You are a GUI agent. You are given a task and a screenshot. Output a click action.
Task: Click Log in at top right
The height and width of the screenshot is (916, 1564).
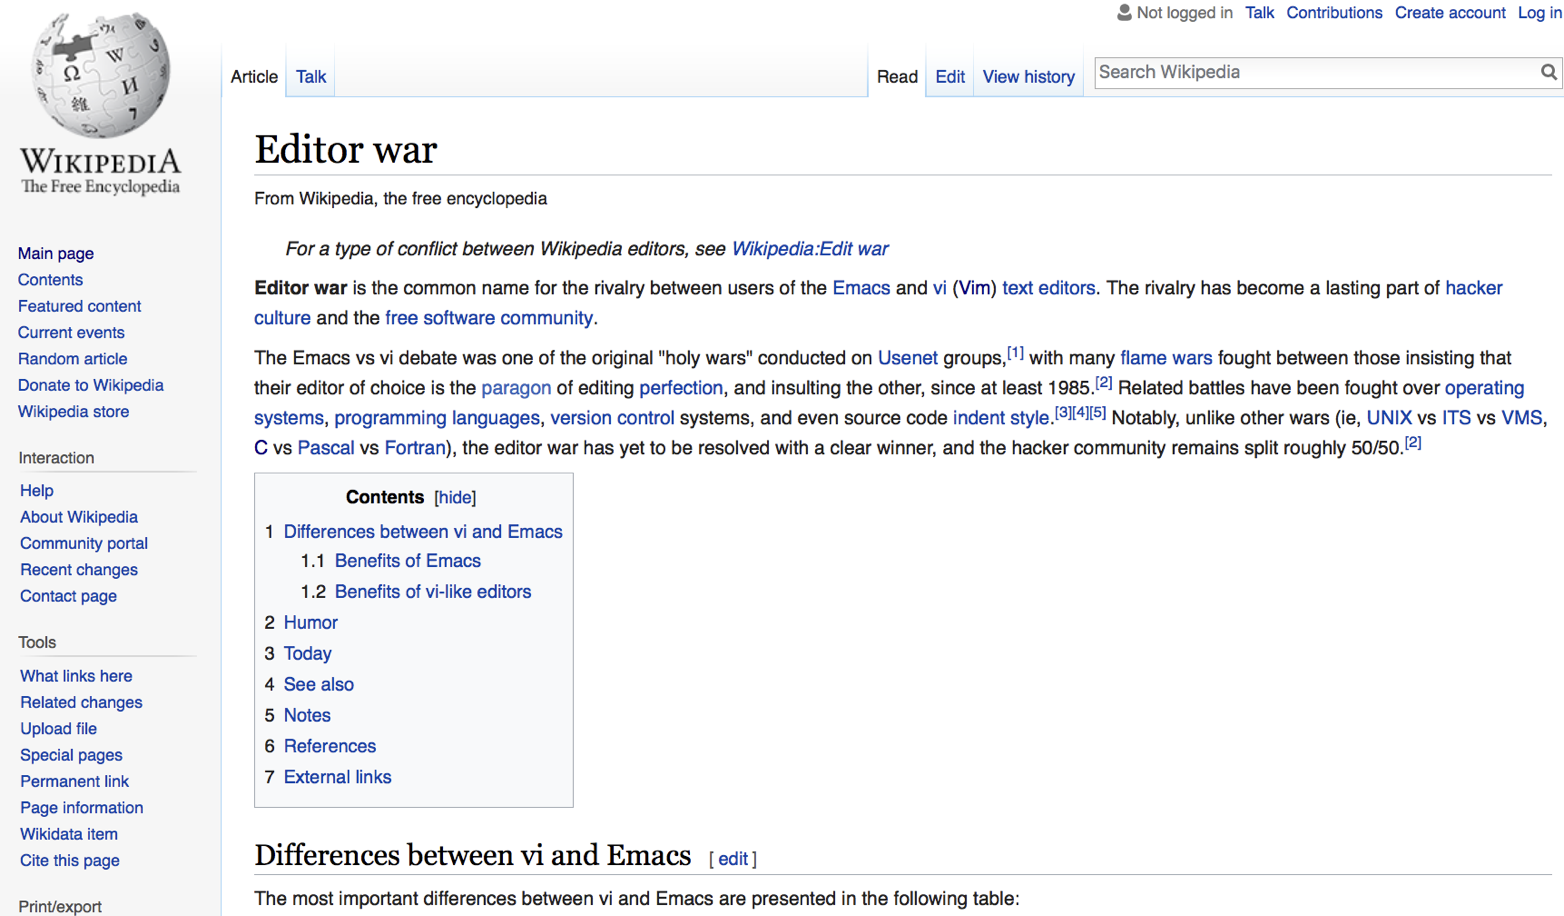point(1538,12)
